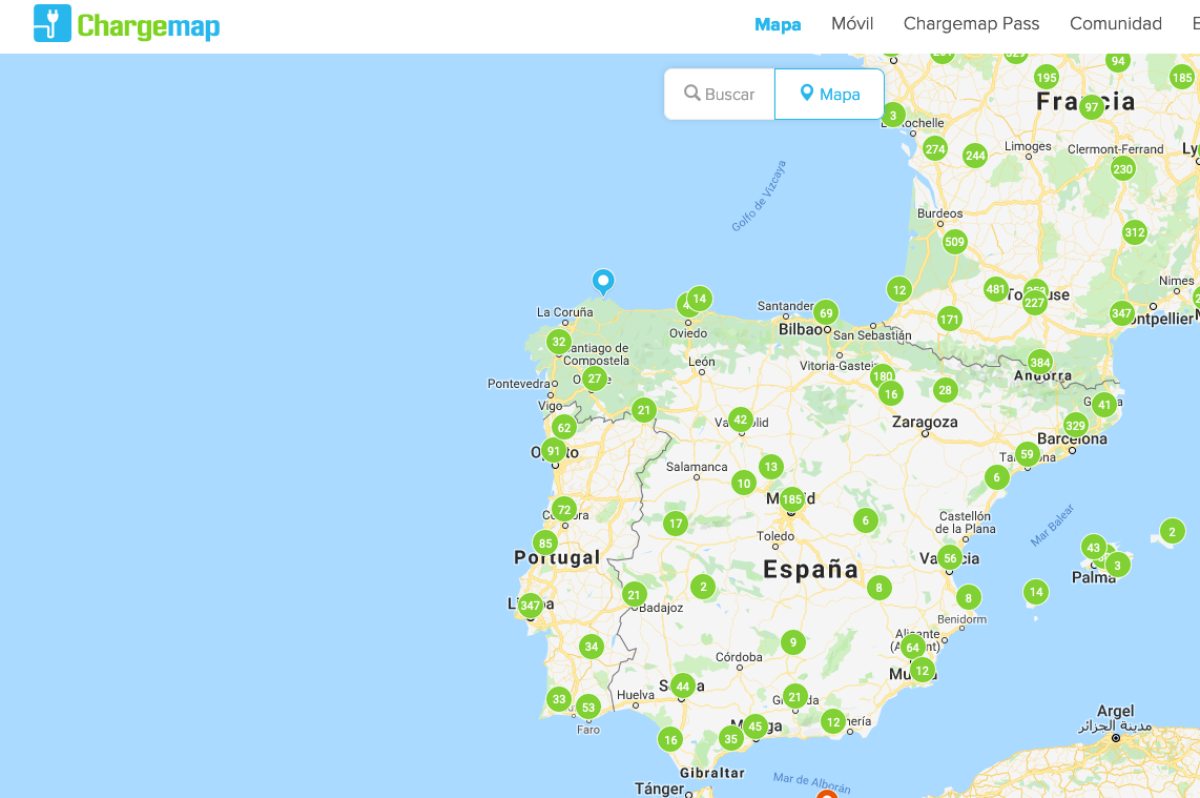This screenshot has width=1200, height=798.
Task: Click the blue location pin near La Coruña
Action: (602, 281)
